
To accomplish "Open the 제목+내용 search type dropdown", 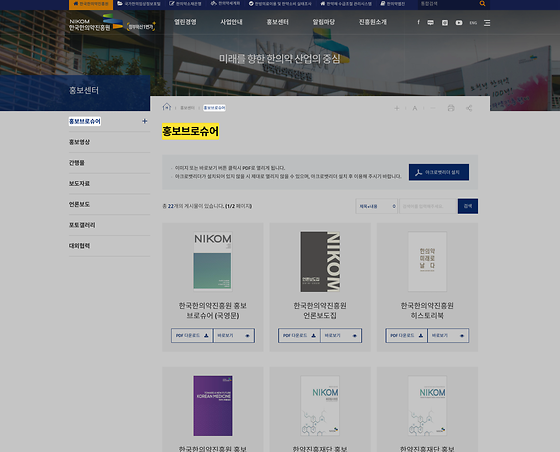I will point(376,206).
